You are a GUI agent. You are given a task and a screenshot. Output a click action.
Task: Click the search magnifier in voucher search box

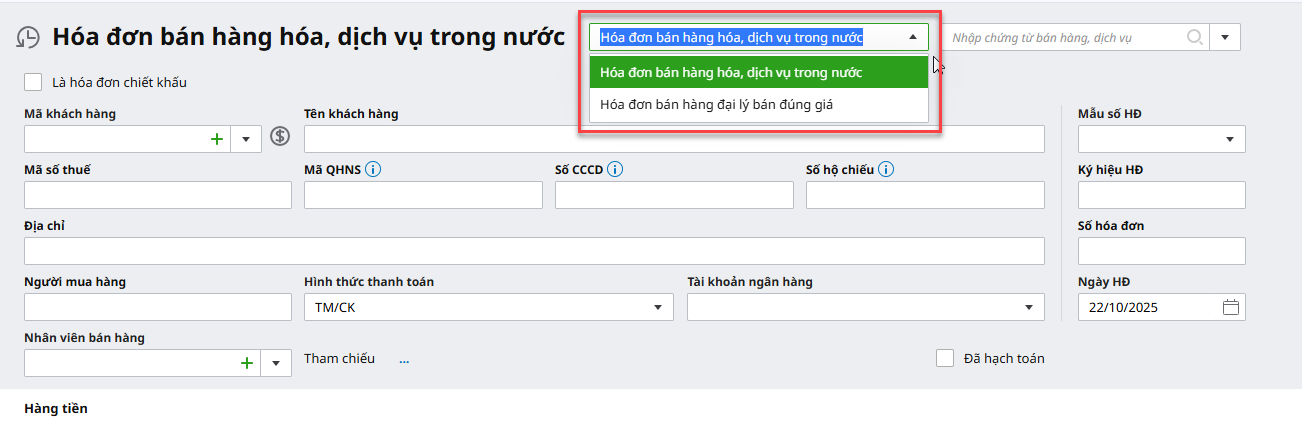1195,37
